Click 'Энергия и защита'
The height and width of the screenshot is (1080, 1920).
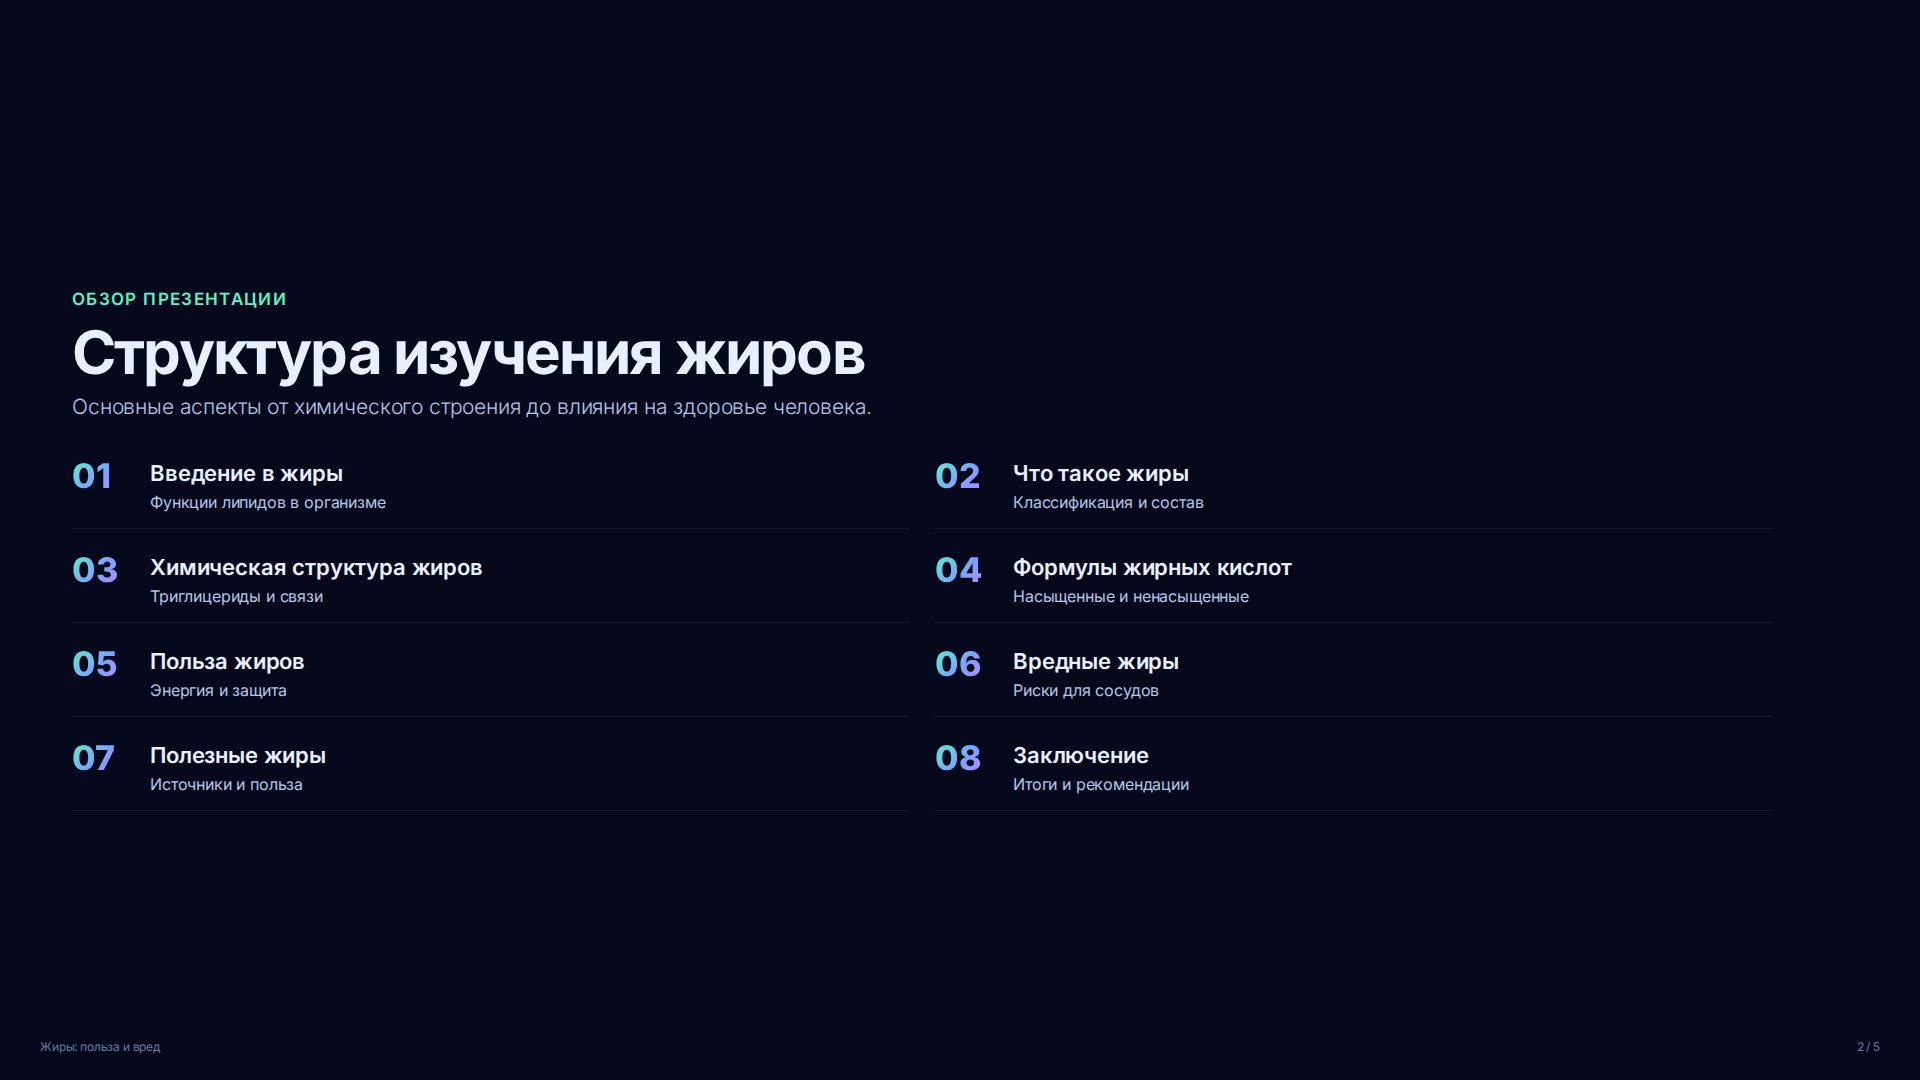pos(218,690)
